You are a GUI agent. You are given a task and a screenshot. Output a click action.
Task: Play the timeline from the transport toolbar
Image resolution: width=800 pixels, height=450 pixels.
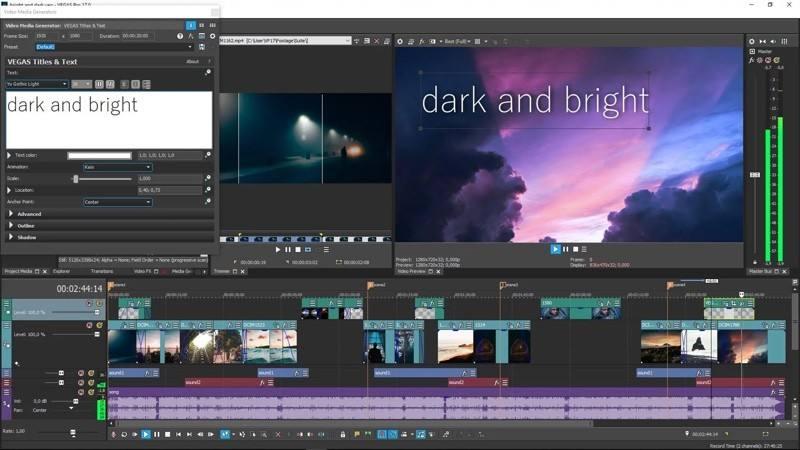click(x=146, y=434)
